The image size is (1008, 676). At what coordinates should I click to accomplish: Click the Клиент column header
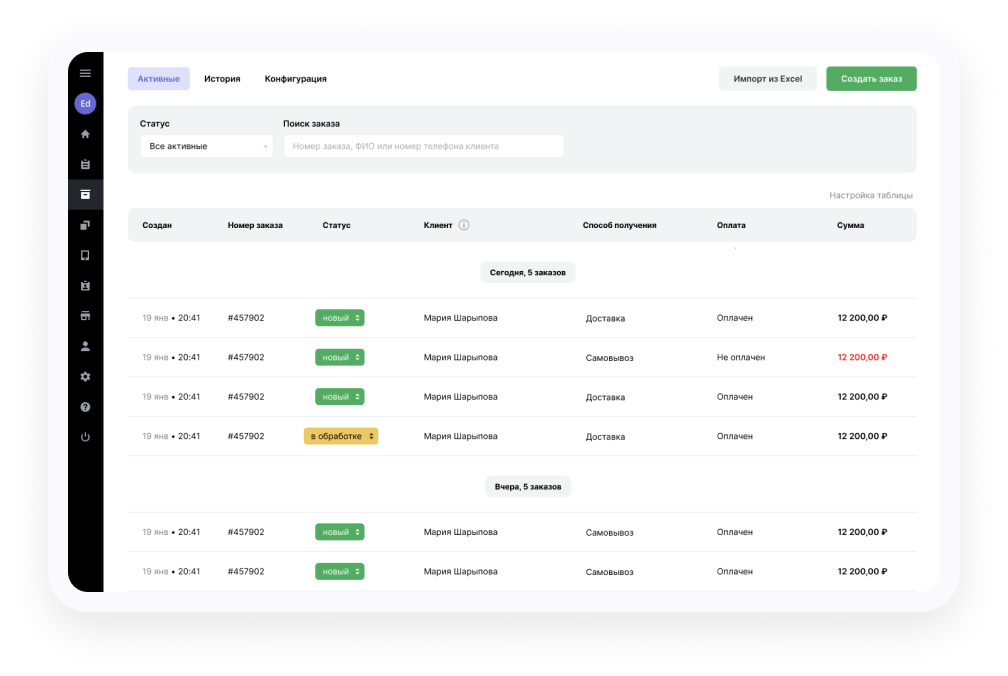[438, 225]
